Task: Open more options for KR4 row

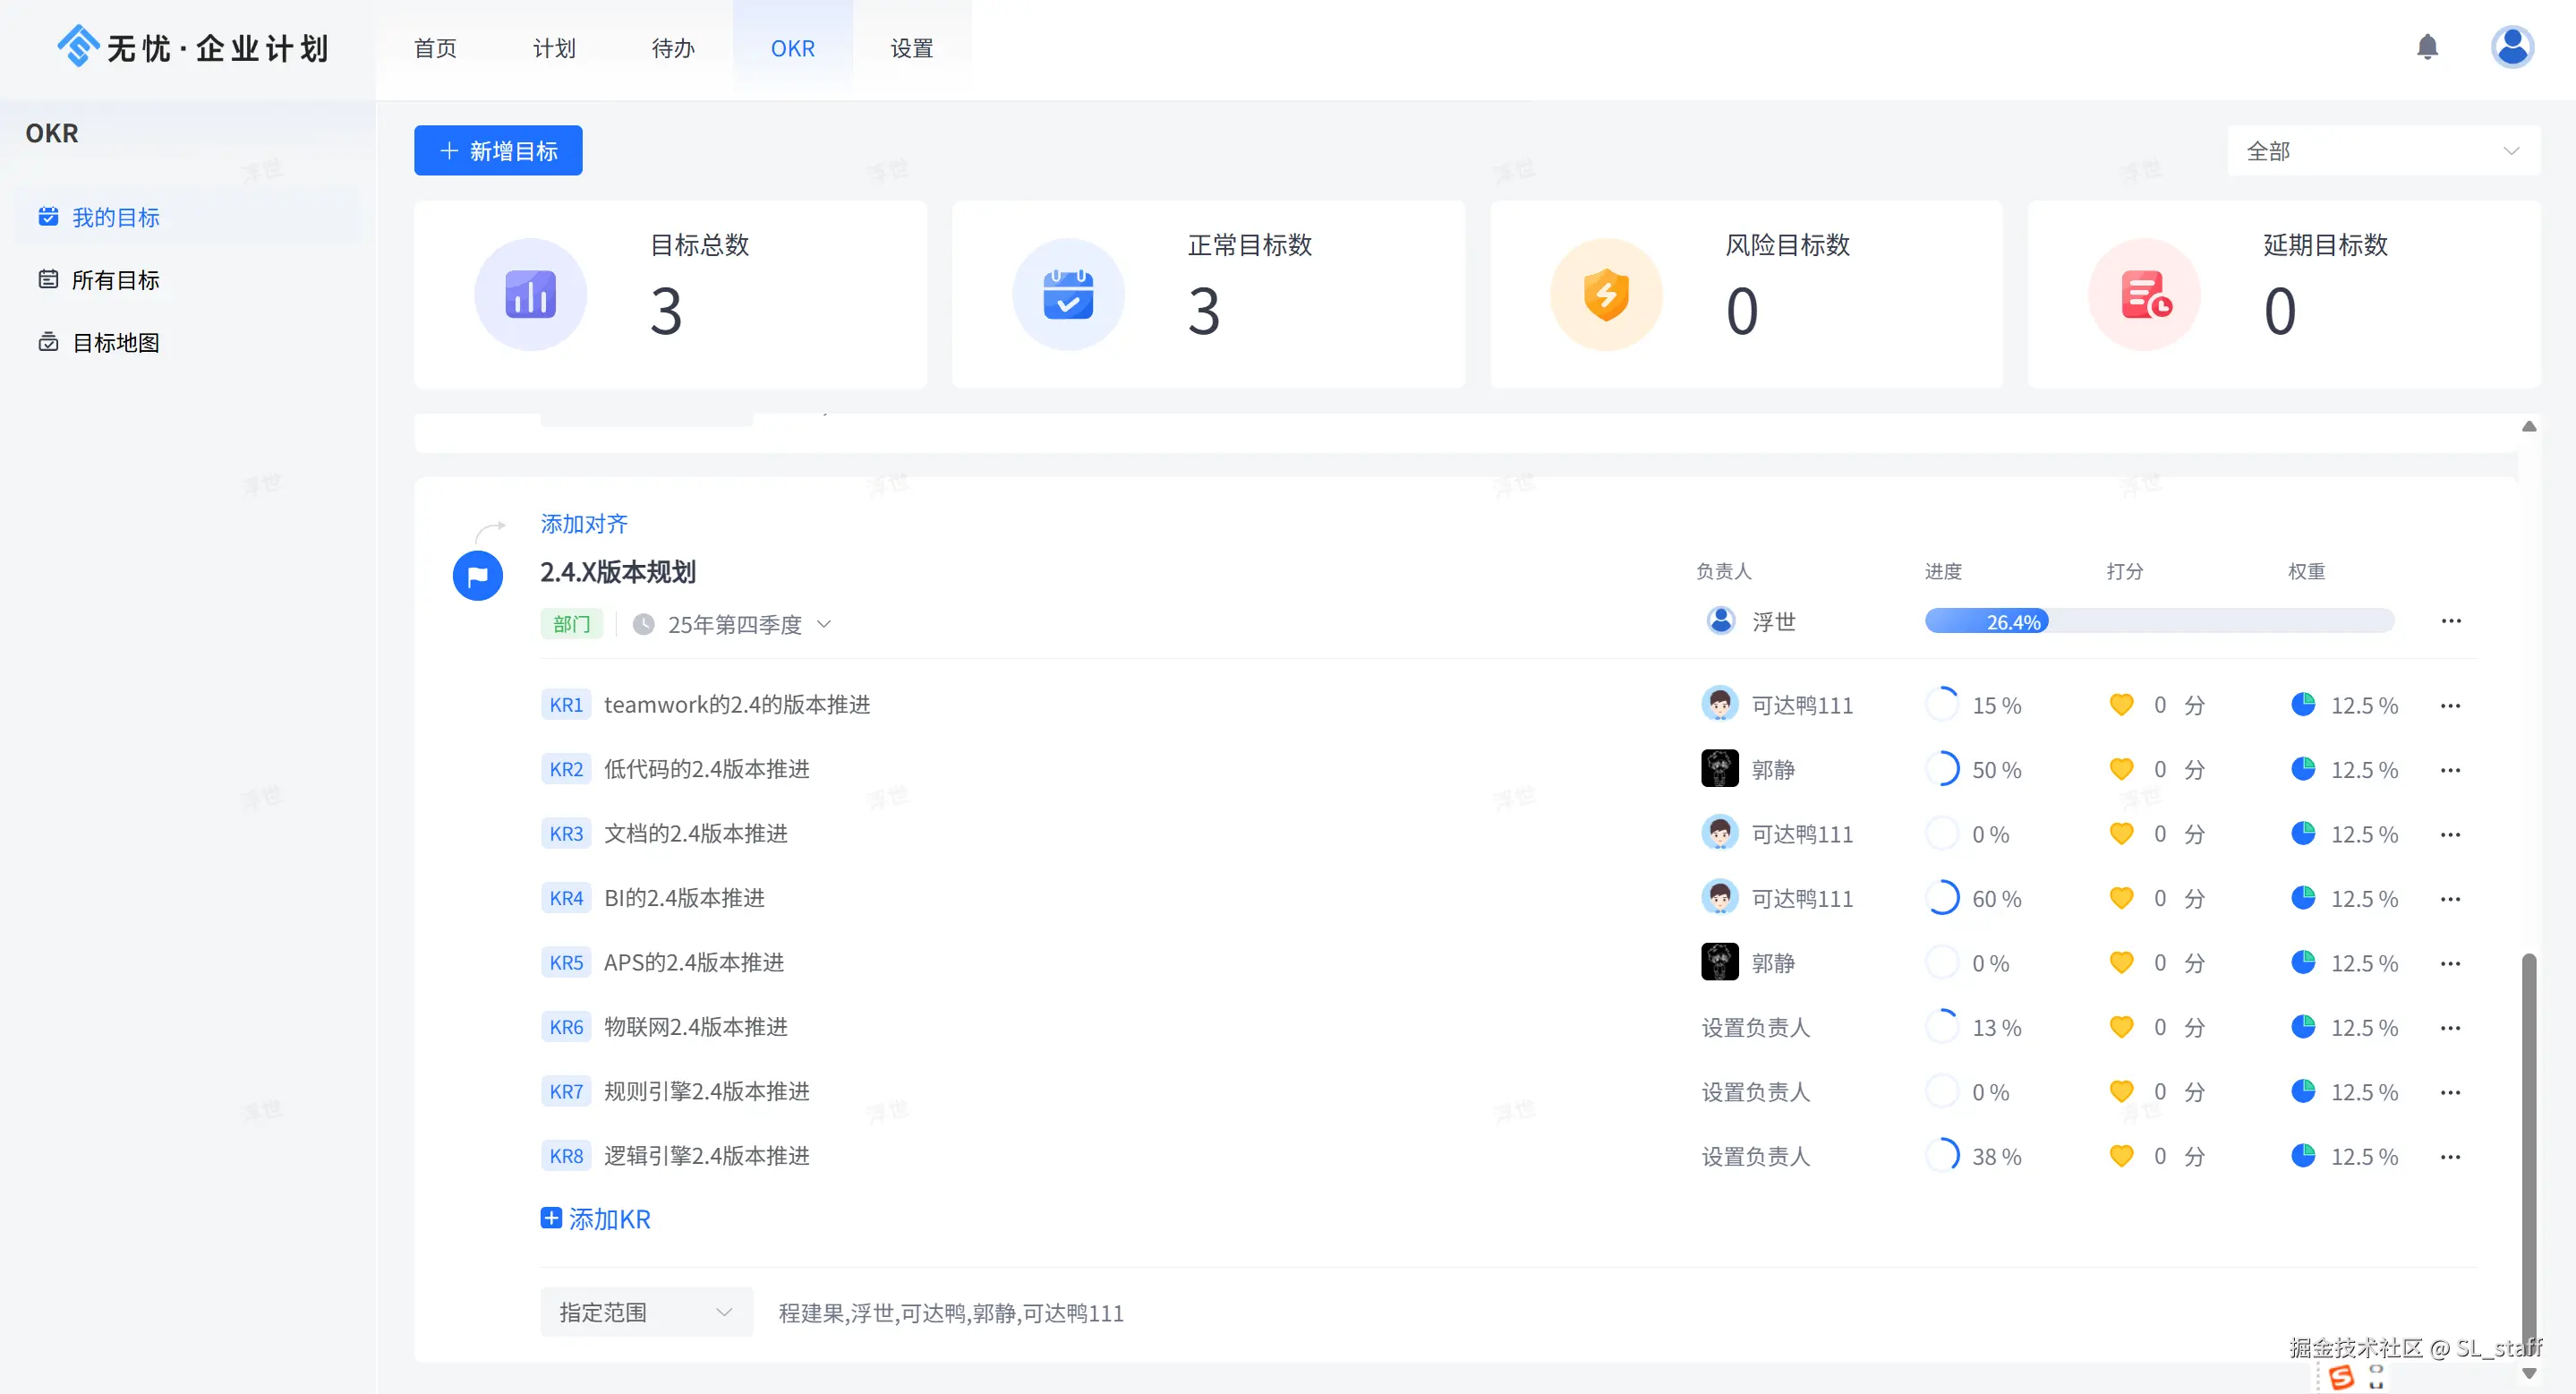Action: pos(2450,899)
